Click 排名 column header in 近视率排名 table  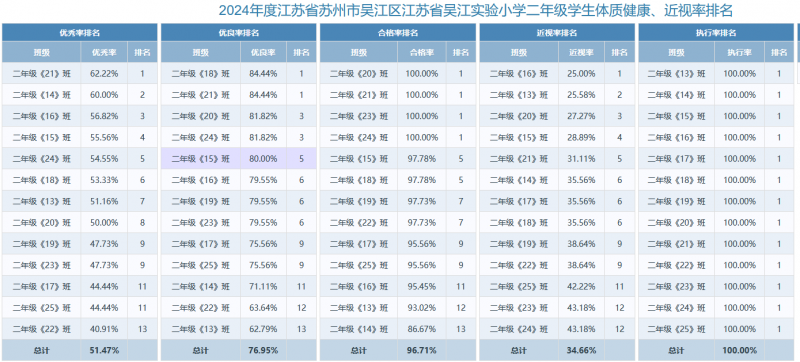point(620,52)
